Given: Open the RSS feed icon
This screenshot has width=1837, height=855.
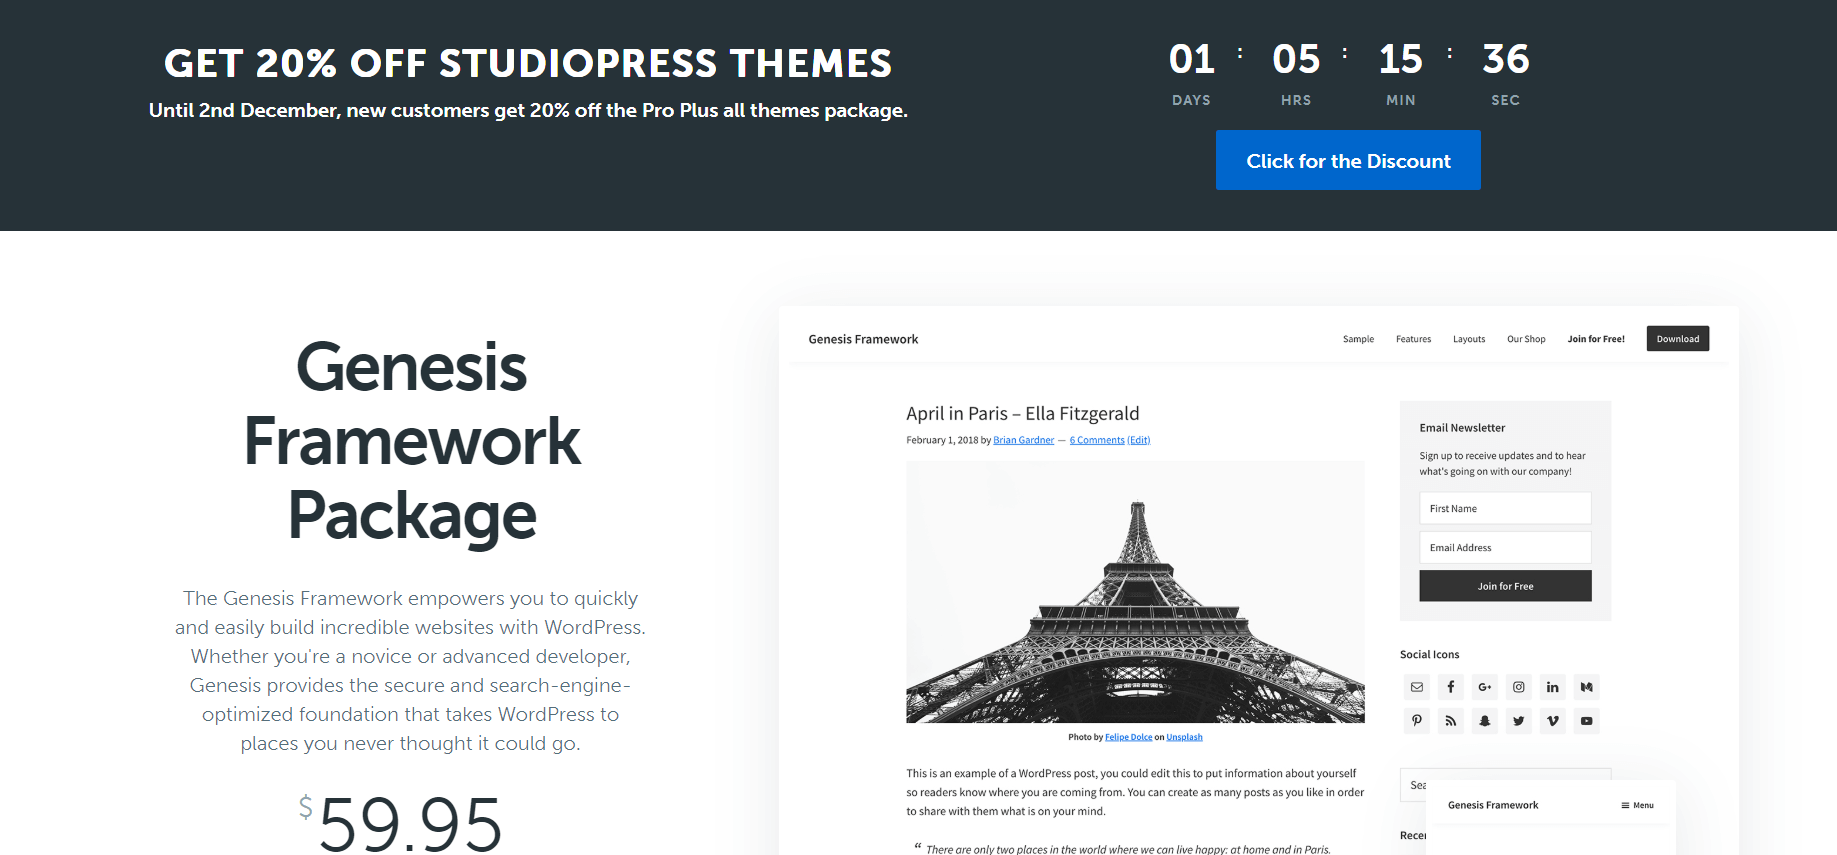Looking at the screenshot, I should click(x=1451, y=721).
